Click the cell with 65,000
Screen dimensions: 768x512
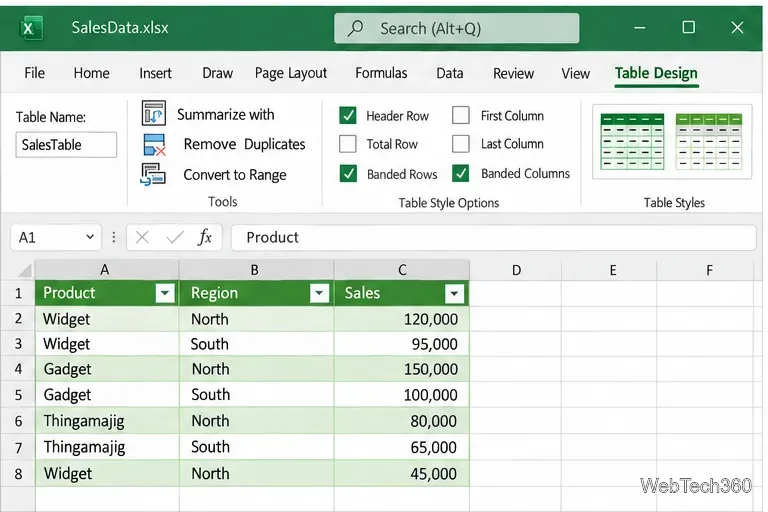[402, 447]
